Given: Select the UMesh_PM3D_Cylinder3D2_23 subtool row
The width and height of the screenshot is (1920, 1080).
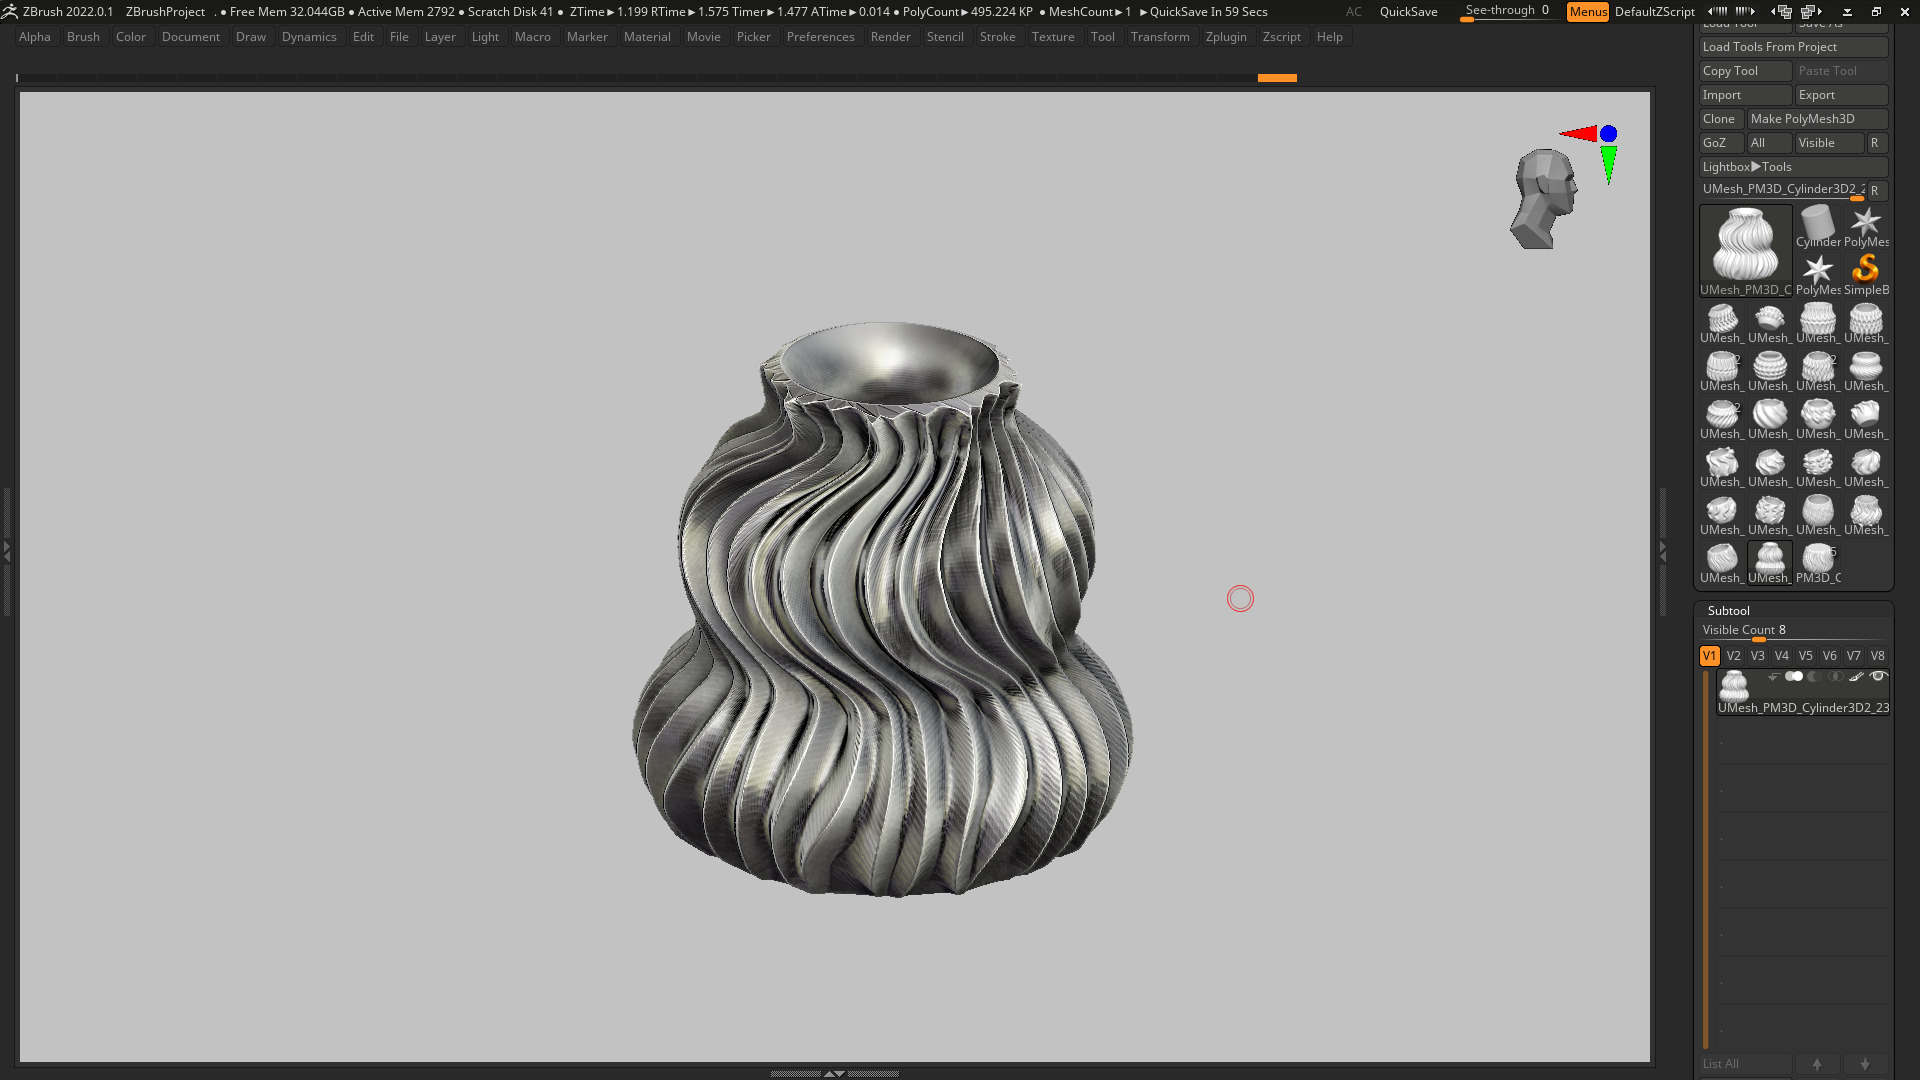Looking at the screenshot, I should (1803, 692).
